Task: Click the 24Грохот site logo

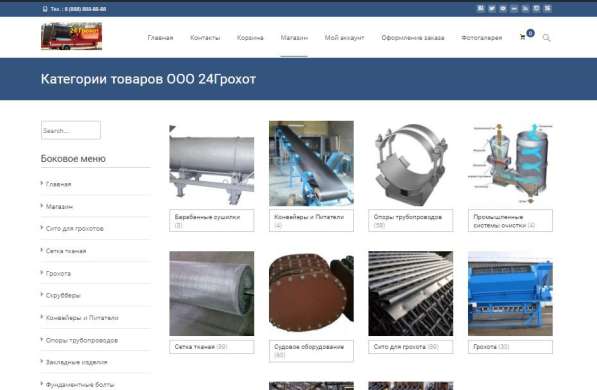Action: point(72,36)
